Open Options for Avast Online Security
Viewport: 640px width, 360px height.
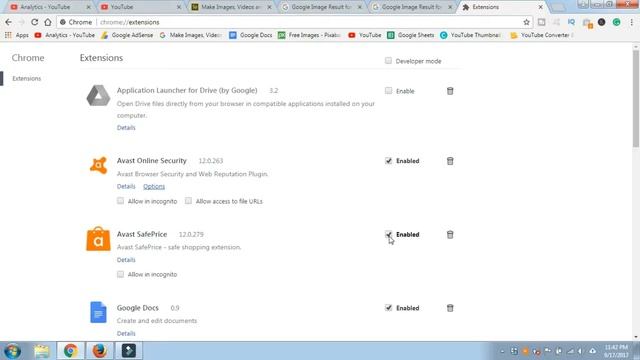[x=154, y=186]
